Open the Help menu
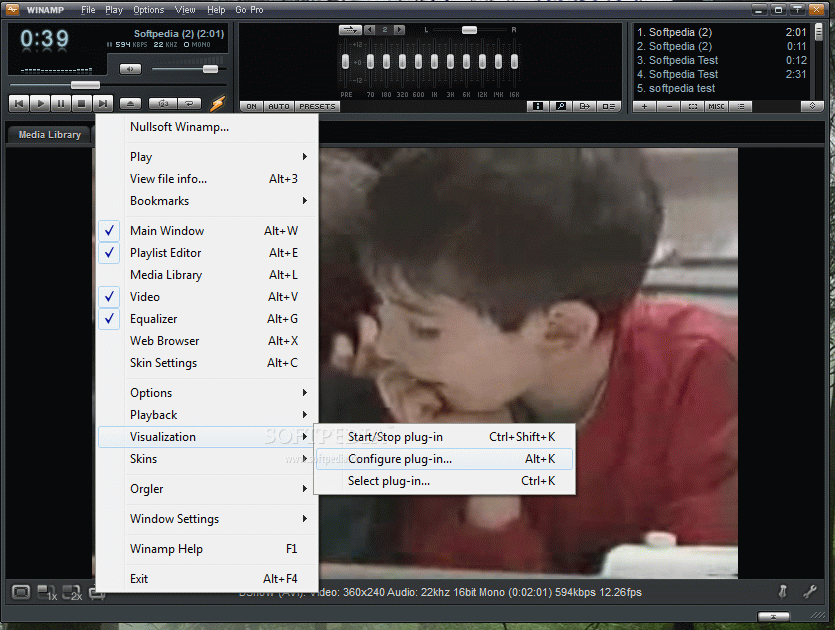Screen dimensions: 835x630 (216, 10)
